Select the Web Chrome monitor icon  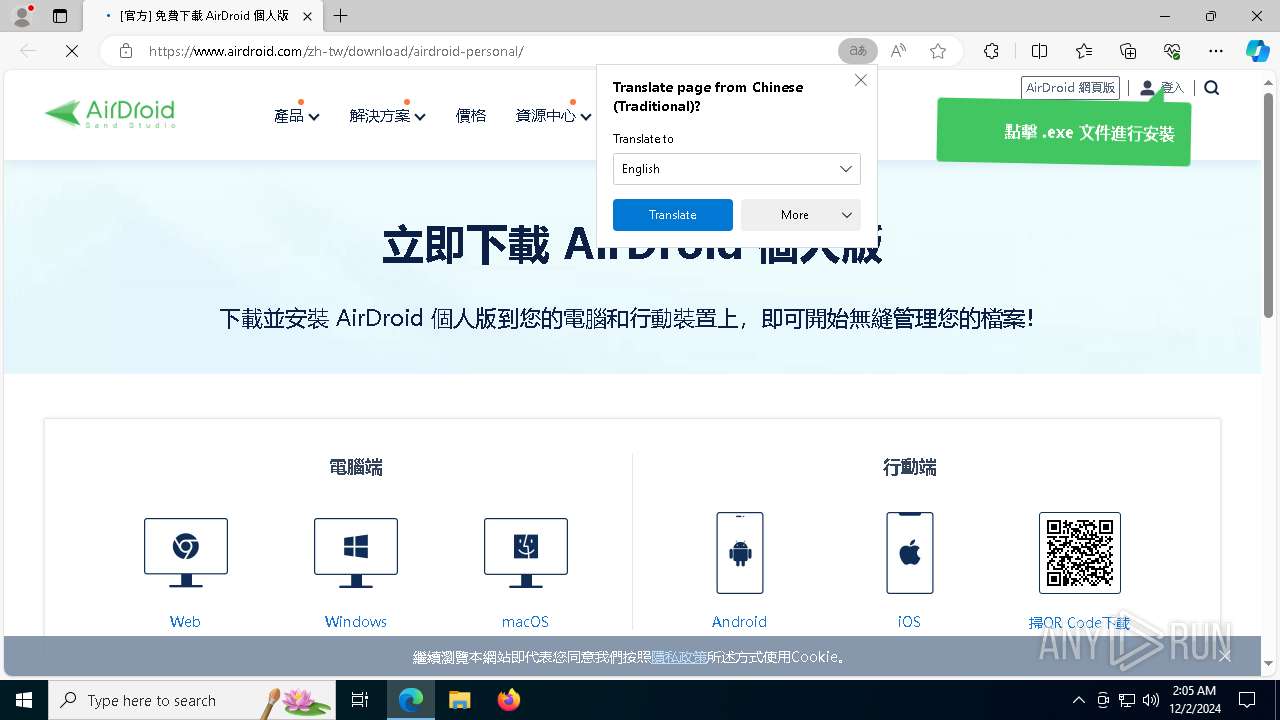(x=185, y=552)
